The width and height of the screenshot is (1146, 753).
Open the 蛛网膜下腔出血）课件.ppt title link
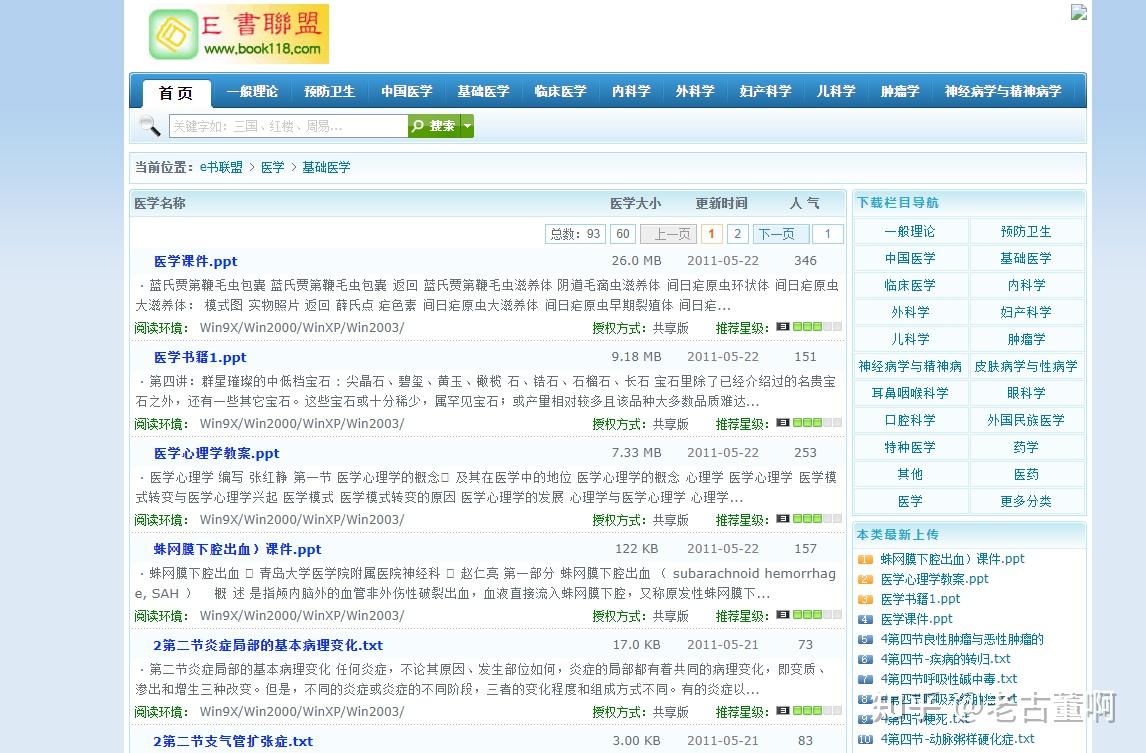[x=238, y=549]
